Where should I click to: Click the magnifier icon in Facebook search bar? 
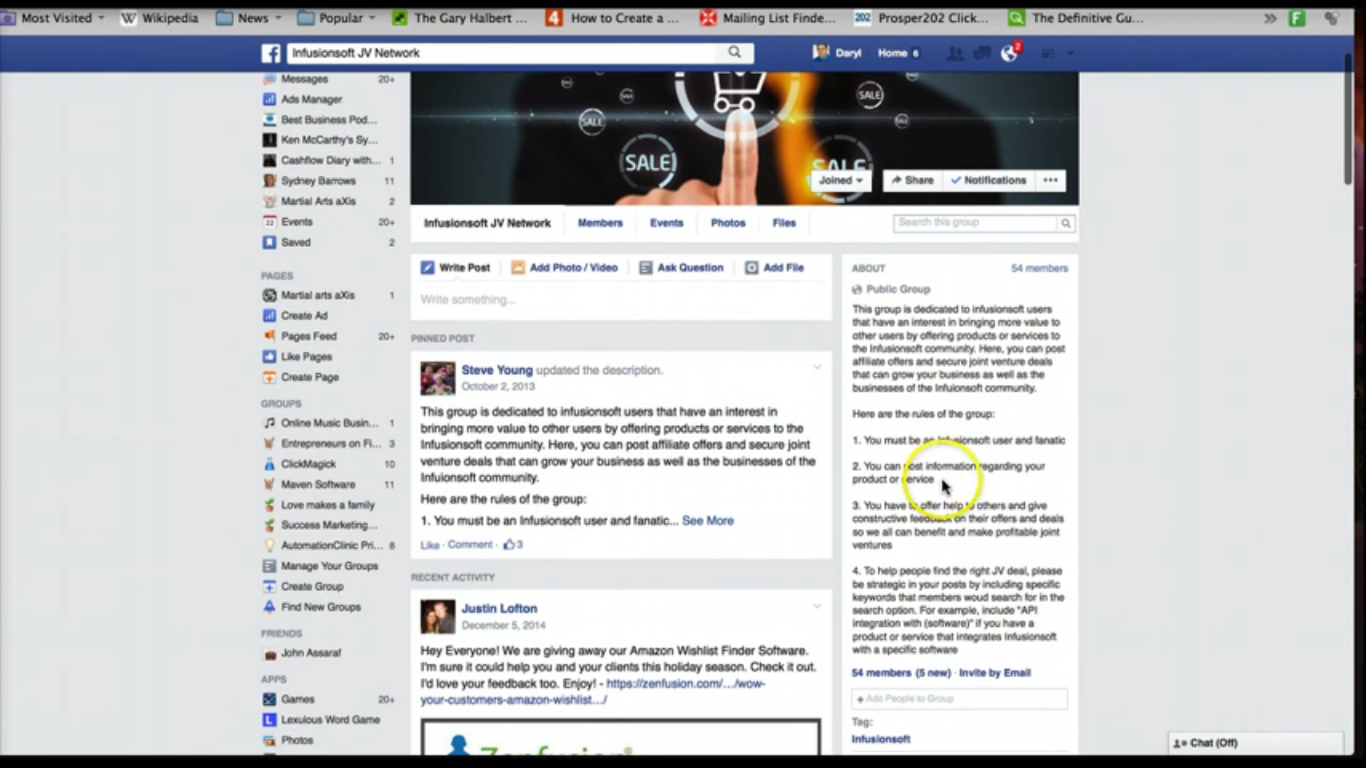tap(735, 53)
